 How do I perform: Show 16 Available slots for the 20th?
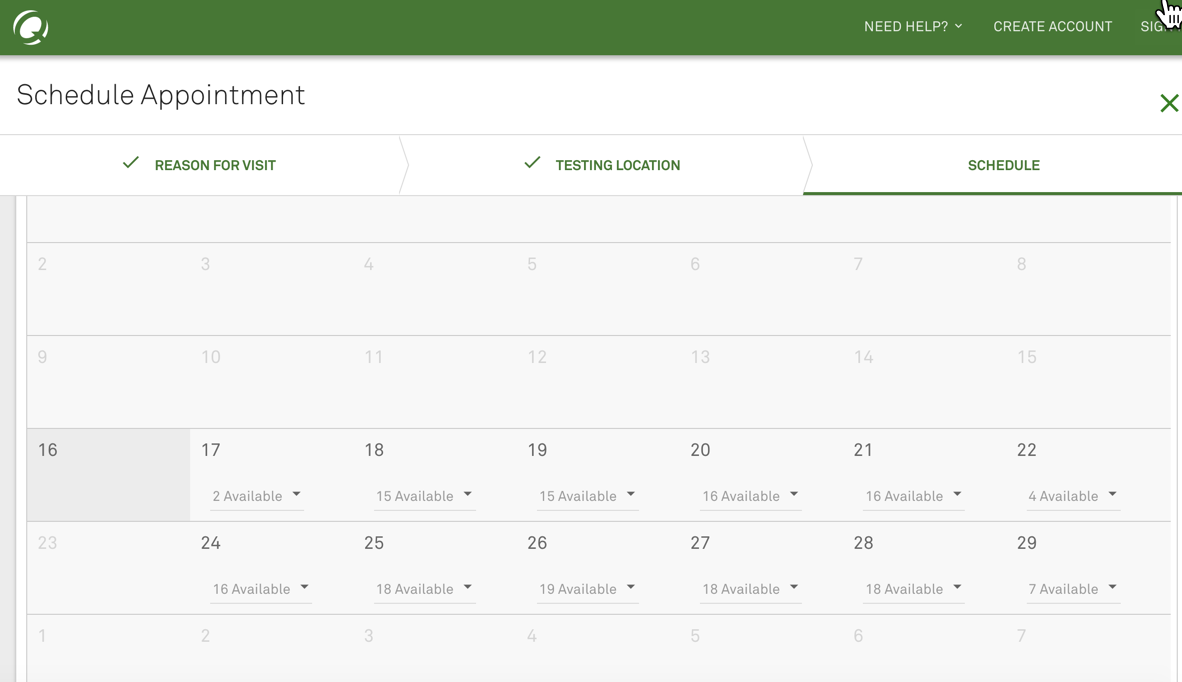click(x=750, y=496)
